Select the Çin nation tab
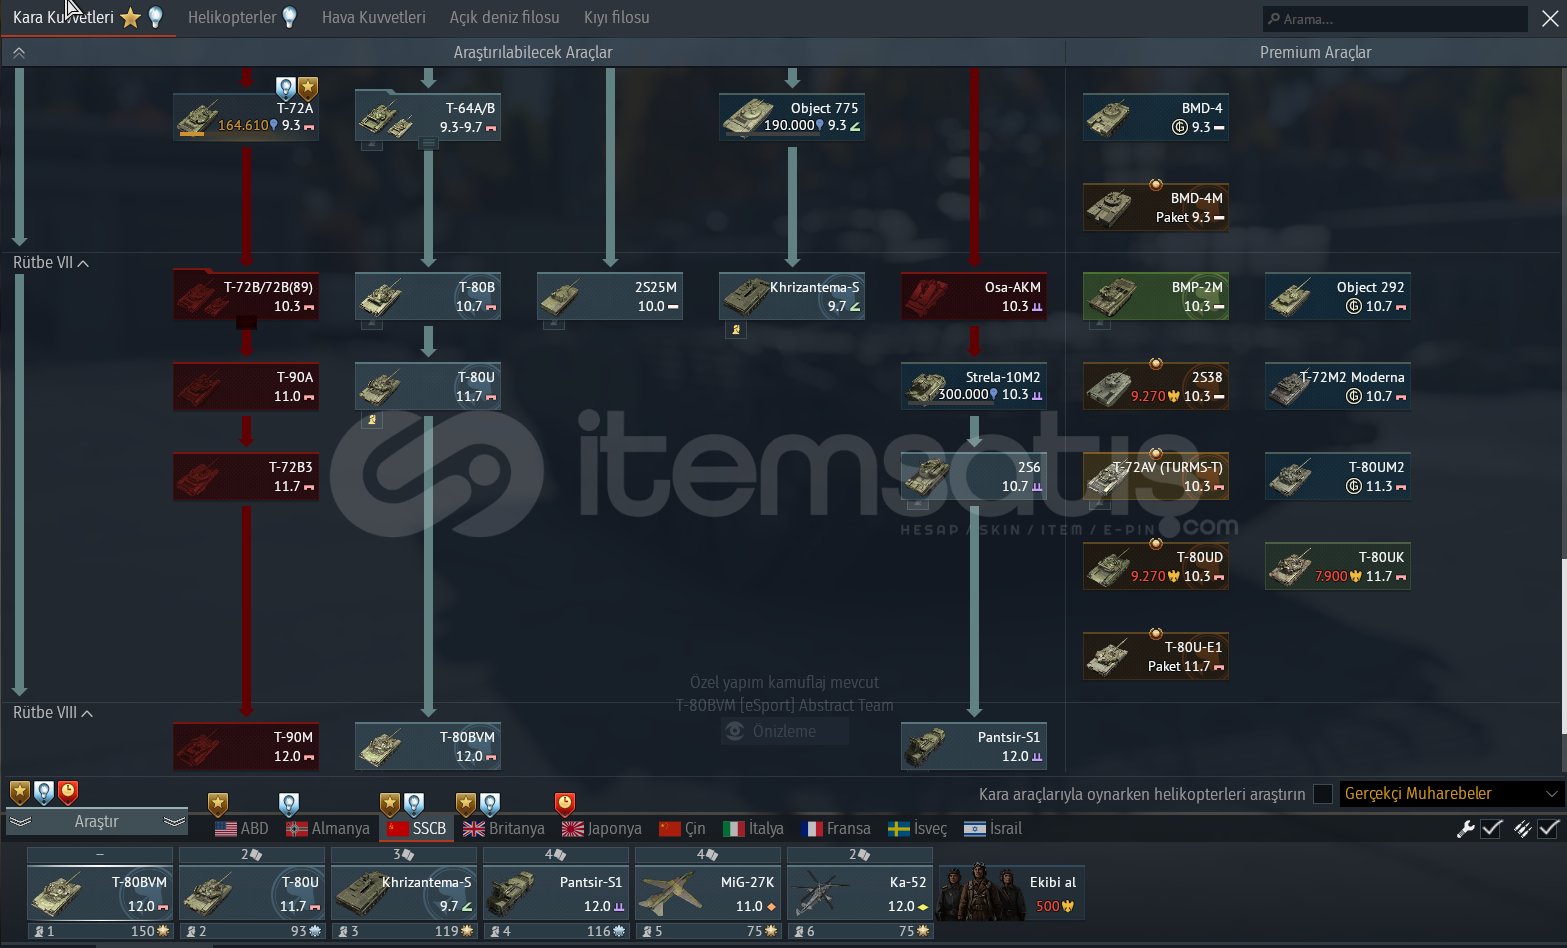The width and height of the screenshot is (1567, 948). point(682,828)
